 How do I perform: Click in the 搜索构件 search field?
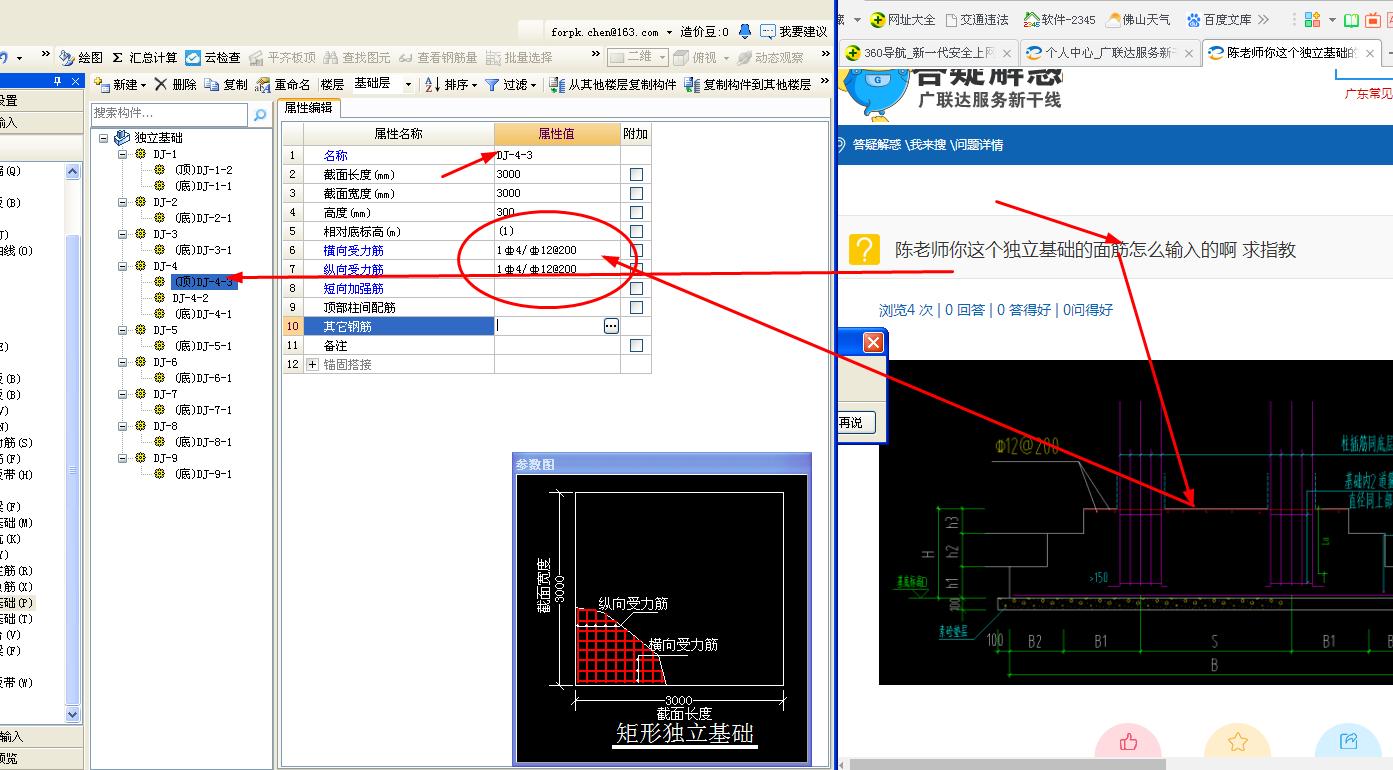pos(170,114)
